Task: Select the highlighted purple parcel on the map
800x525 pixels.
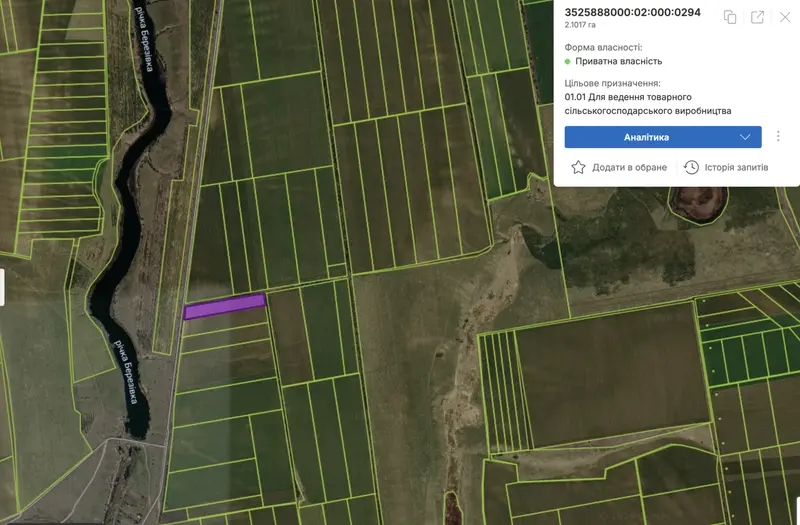Action: pyautogui.click(x=225, y=306)
